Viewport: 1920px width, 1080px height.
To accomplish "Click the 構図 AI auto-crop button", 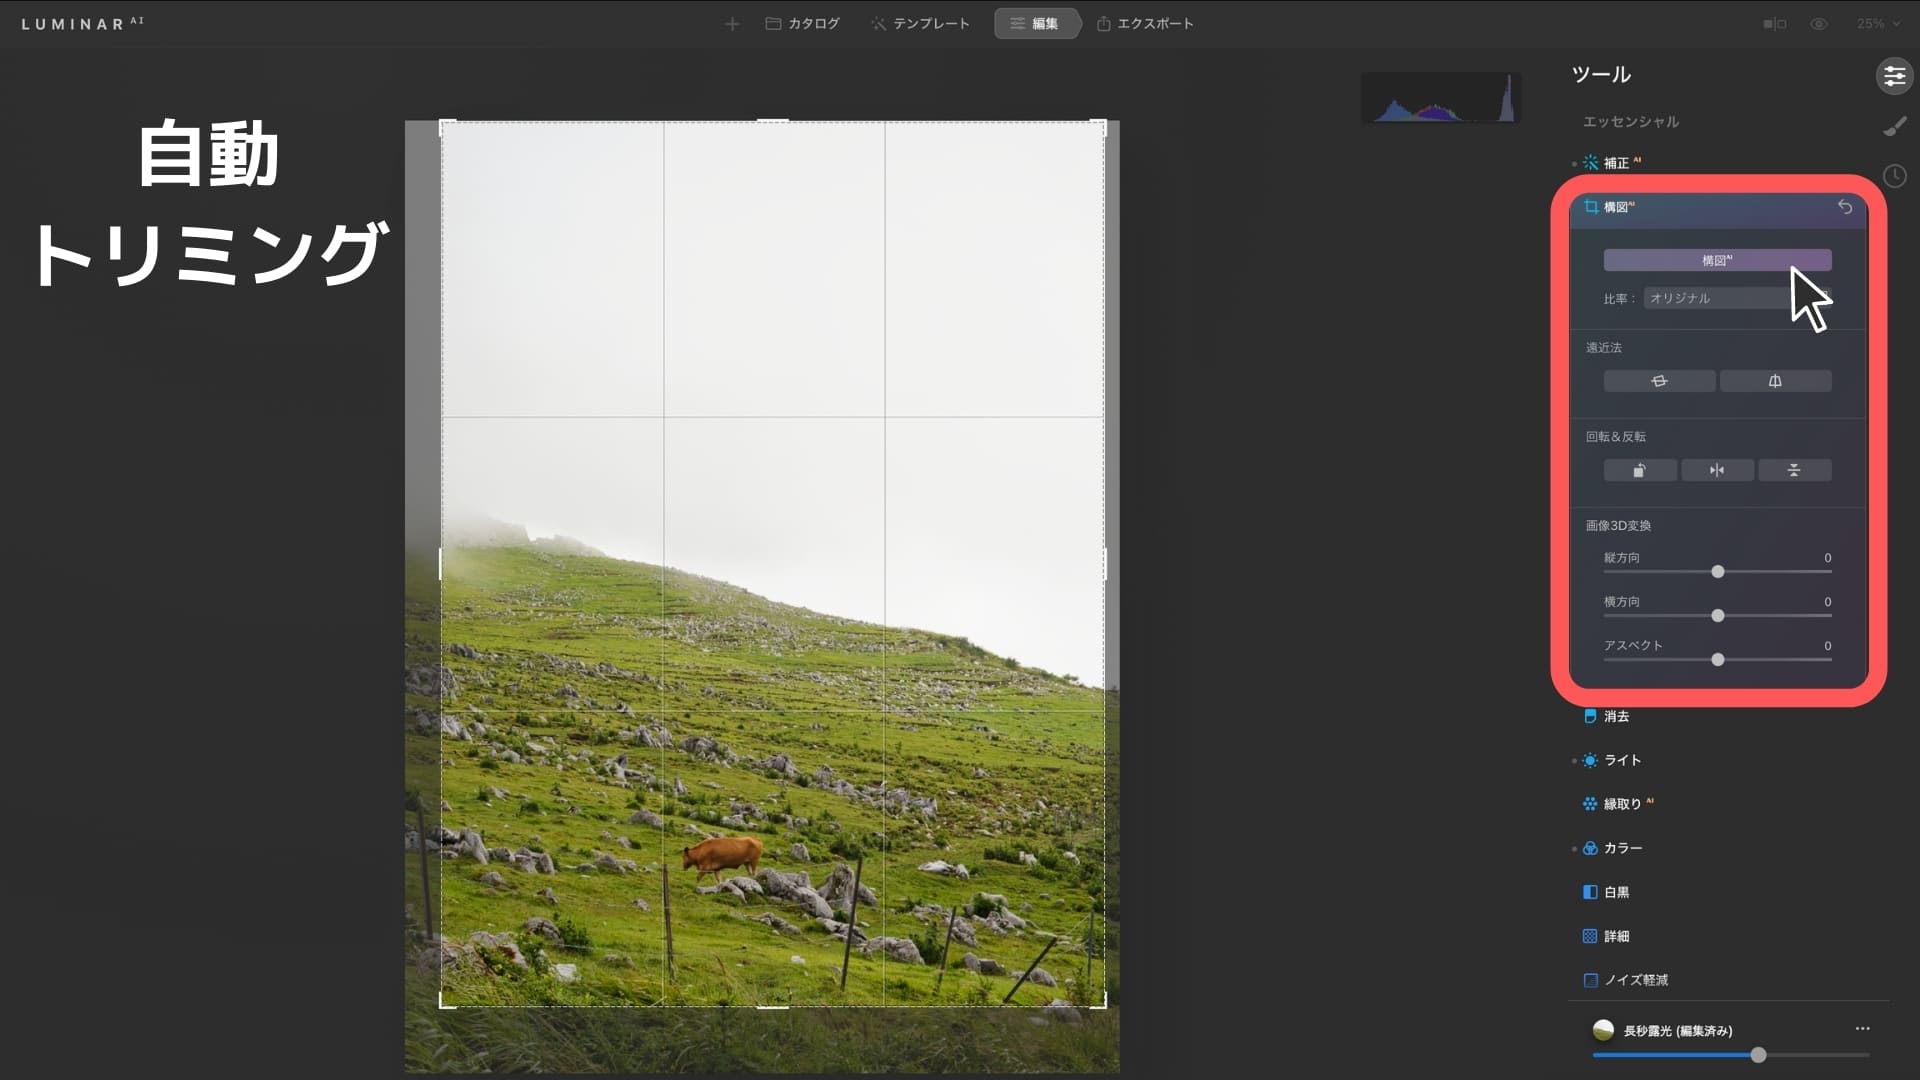I will pos(1717,260).
